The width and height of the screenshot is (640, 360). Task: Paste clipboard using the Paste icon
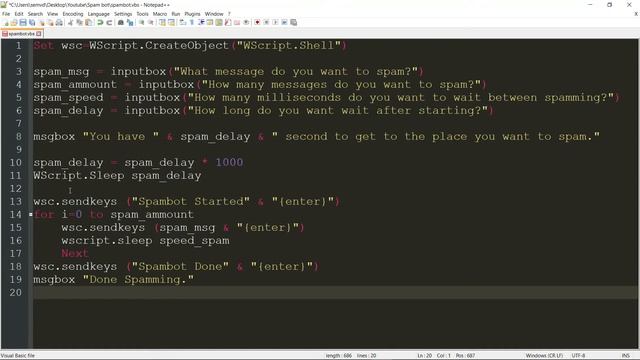(88, 22)
